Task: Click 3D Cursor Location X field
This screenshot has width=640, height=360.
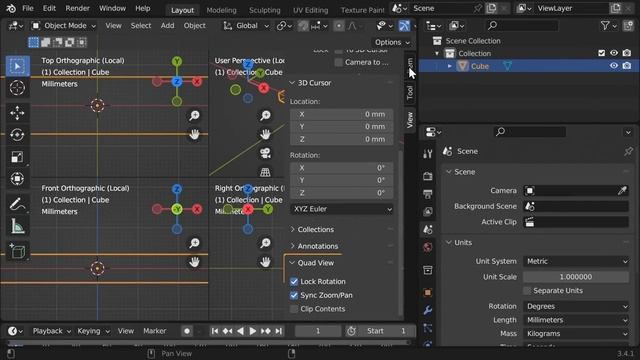Action: coord(342,114)
